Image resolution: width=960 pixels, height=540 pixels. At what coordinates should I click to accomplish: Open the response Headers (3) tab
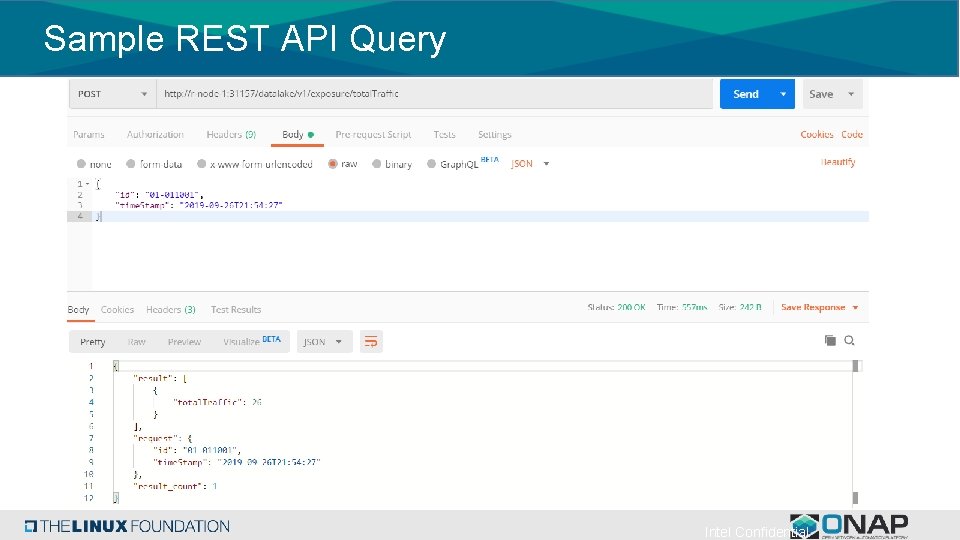pyautogui.click(x=171, y=309)
